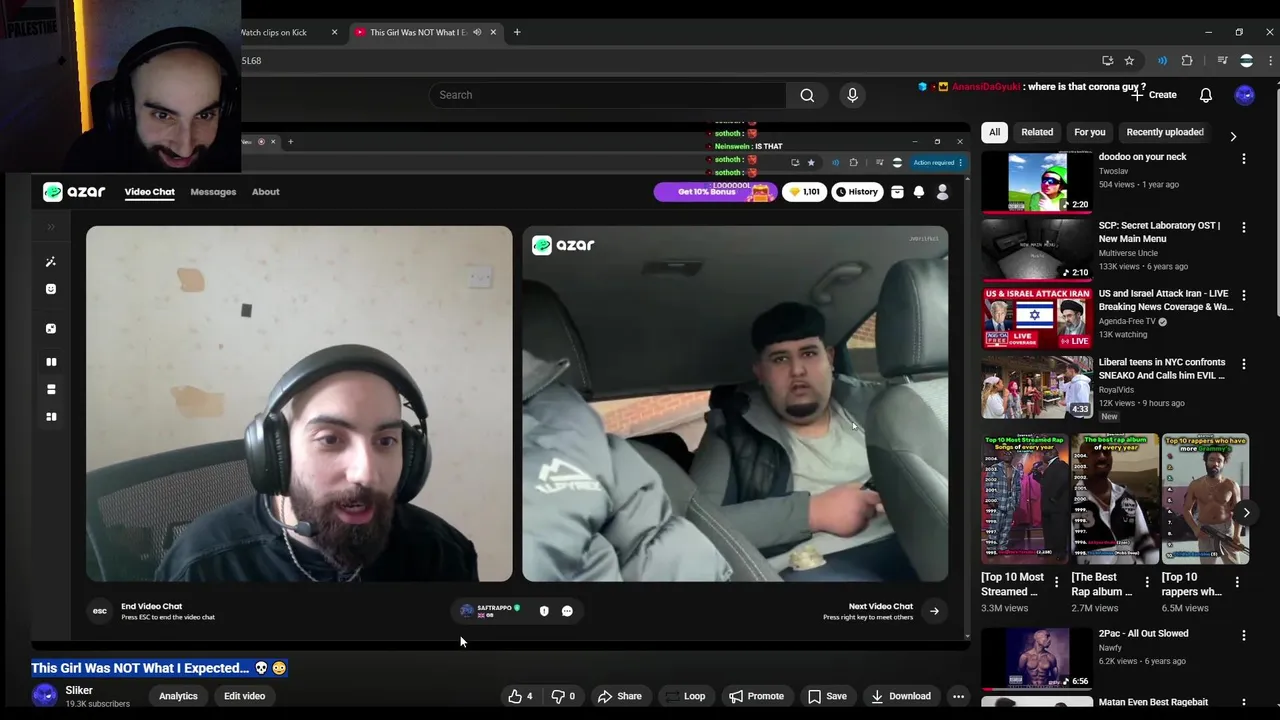The height and width of the screenshot is (720, 1280).
Task: Open YouTube notifications bell
Action: (1206, 95)
